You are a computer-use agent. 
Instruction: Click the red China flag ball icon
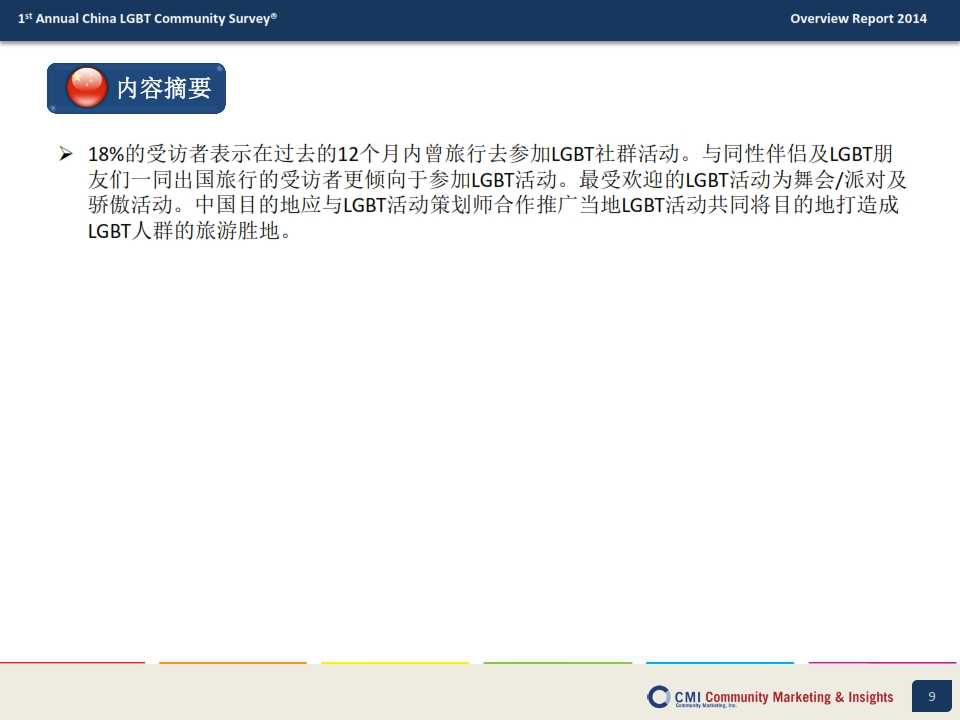coord(86,88)
